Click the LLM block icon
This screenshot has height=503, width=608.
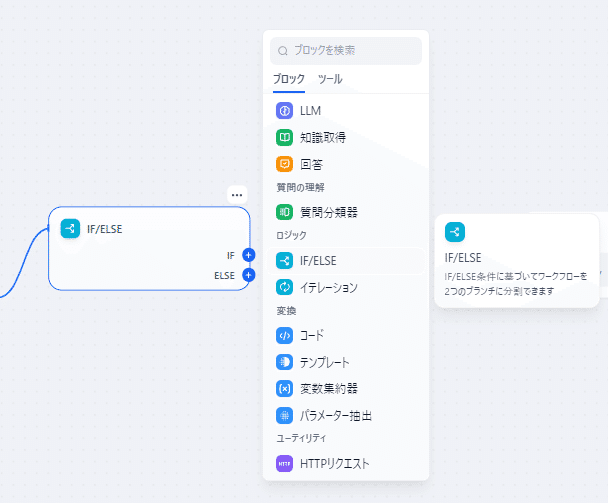click(x=284, y=110)
